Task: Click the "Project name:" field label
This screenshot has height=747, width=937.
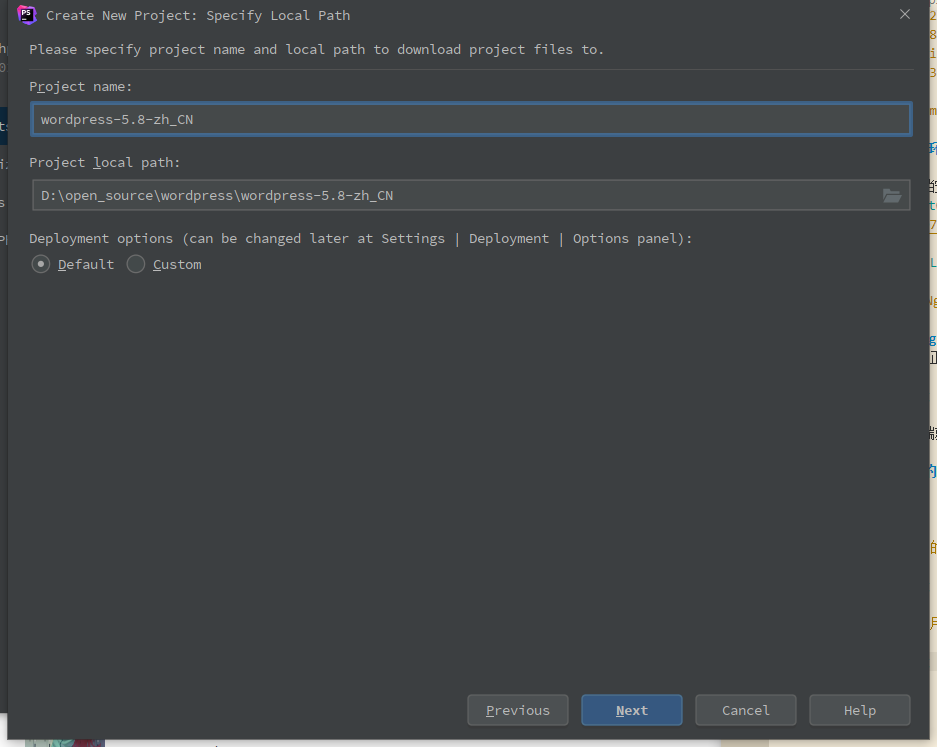Action: [81, 87]
